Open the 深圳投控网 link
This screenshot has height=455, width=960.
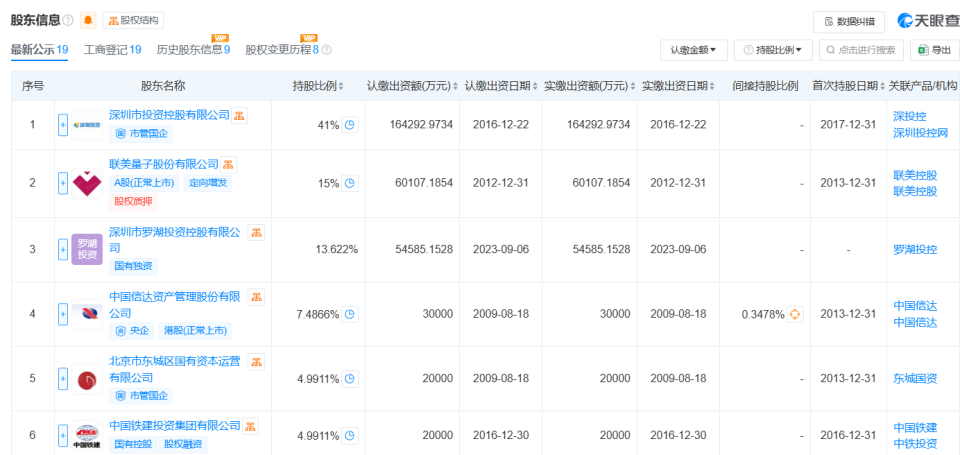[921, 133]
